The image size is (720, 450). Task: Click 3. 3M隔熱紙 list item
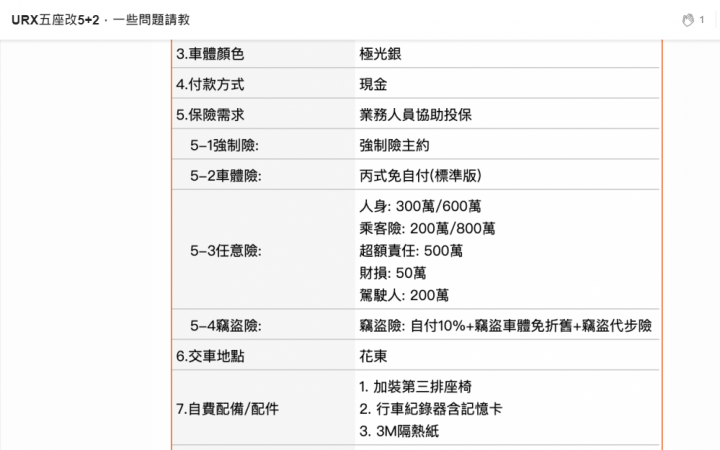coord(399,431)
